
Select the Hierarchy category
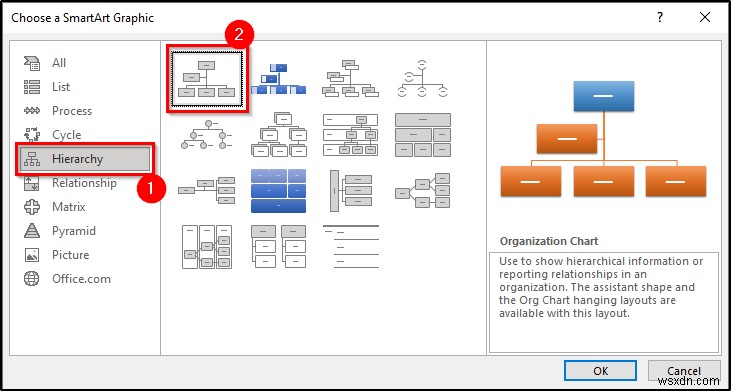pyautogui.click(x=84, y=159)
